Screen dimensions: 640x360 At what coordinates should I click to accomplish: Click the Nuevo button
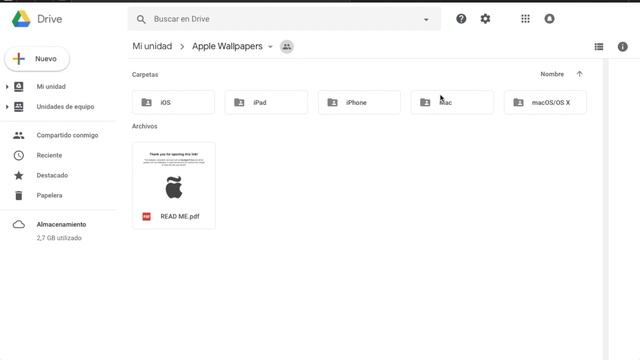tap(37, 59)
